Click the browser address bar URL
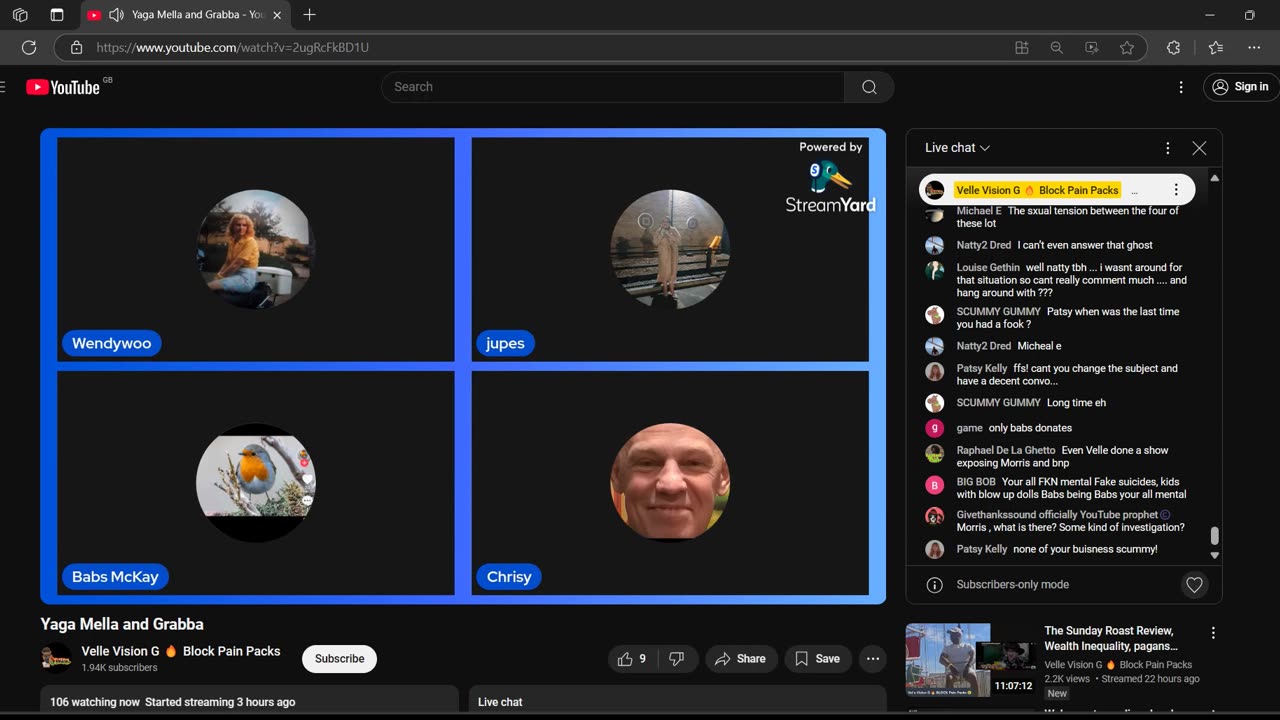Image resolution: width=1280 pixels, height=720 pixels. 233,47
